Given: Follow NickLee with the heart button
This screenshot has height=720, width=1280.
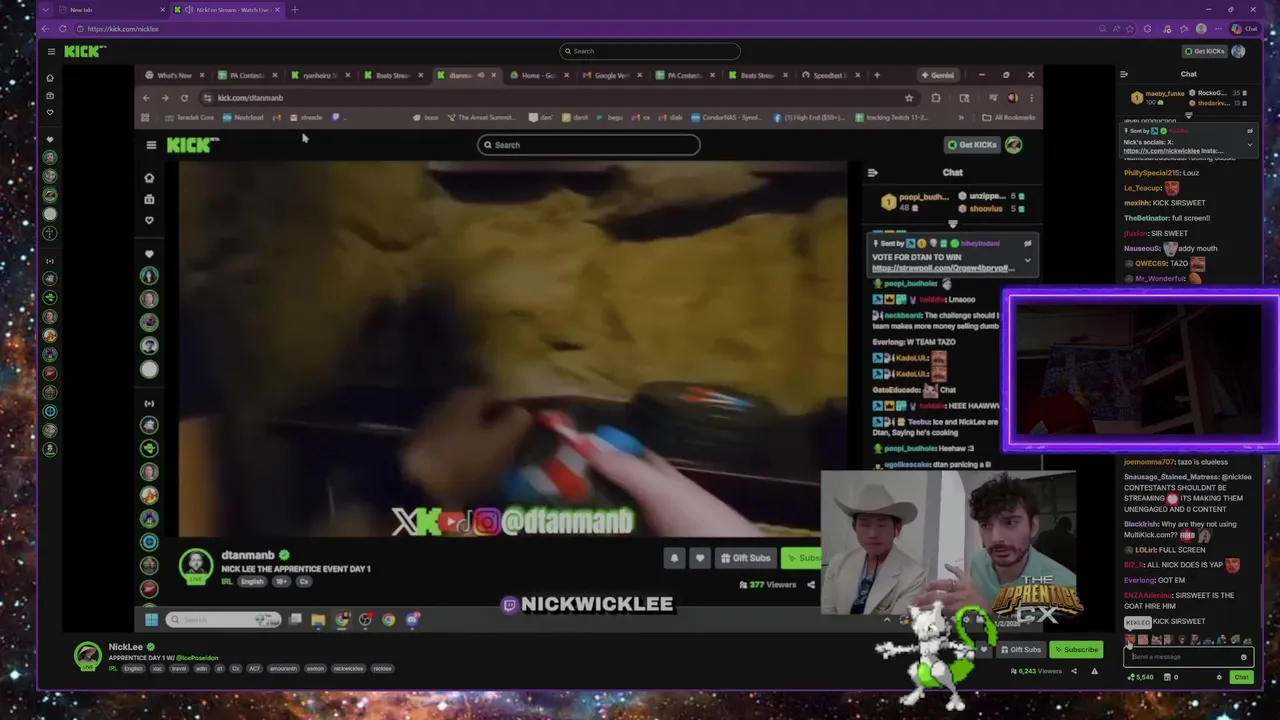Looking at the screenshot, I should pos(983,649).
